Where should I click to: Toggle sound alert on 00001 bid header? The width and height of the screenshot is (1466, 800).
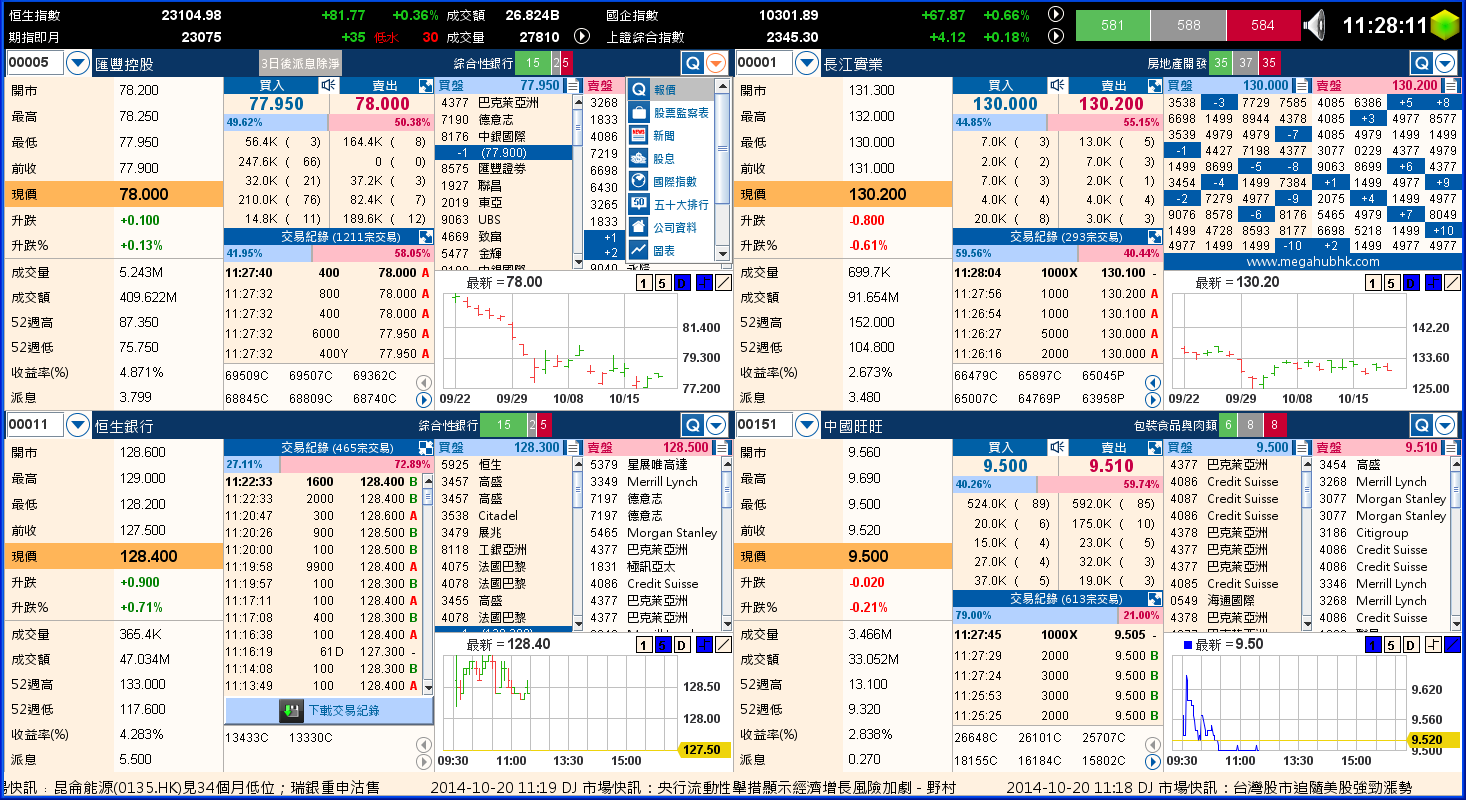coord(1057,85)
